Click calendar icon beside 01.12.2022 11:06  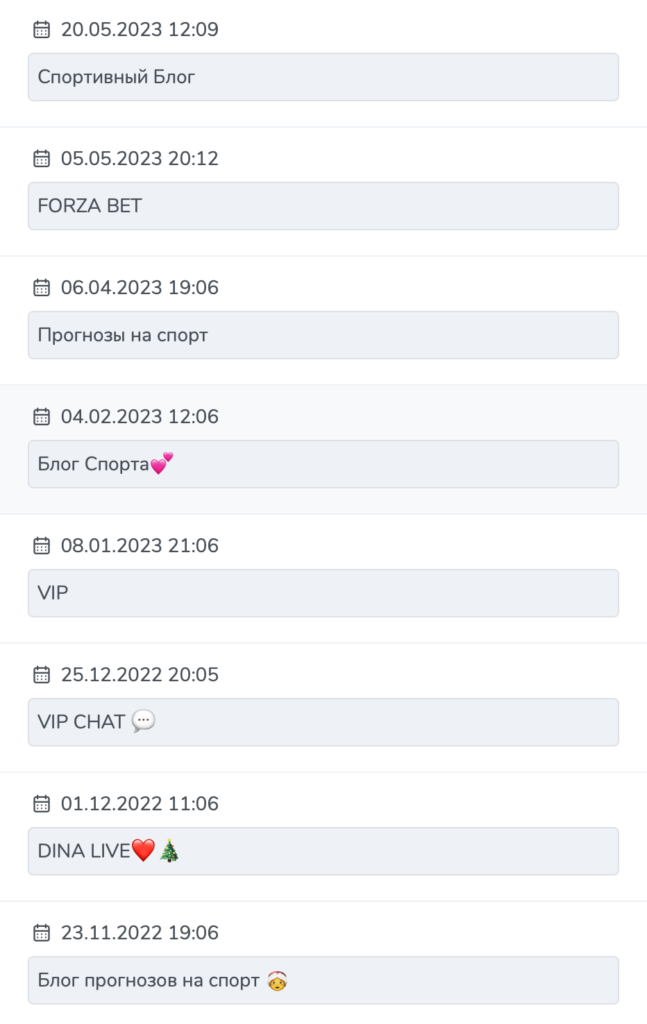pyautogui.click(x=42, y=803)
